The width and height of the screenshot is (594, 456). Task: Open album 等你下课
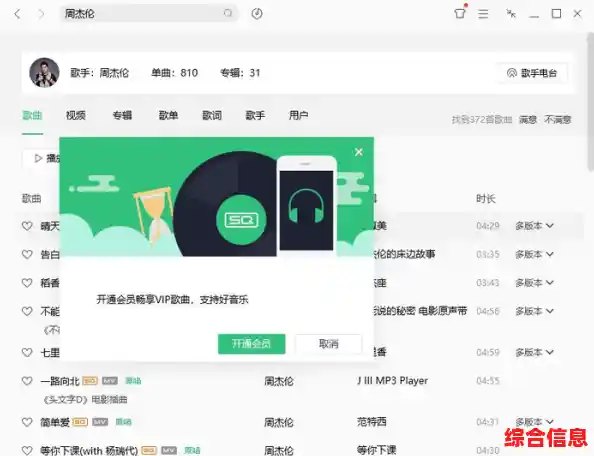pyautogui.click(x=377, y=450)
